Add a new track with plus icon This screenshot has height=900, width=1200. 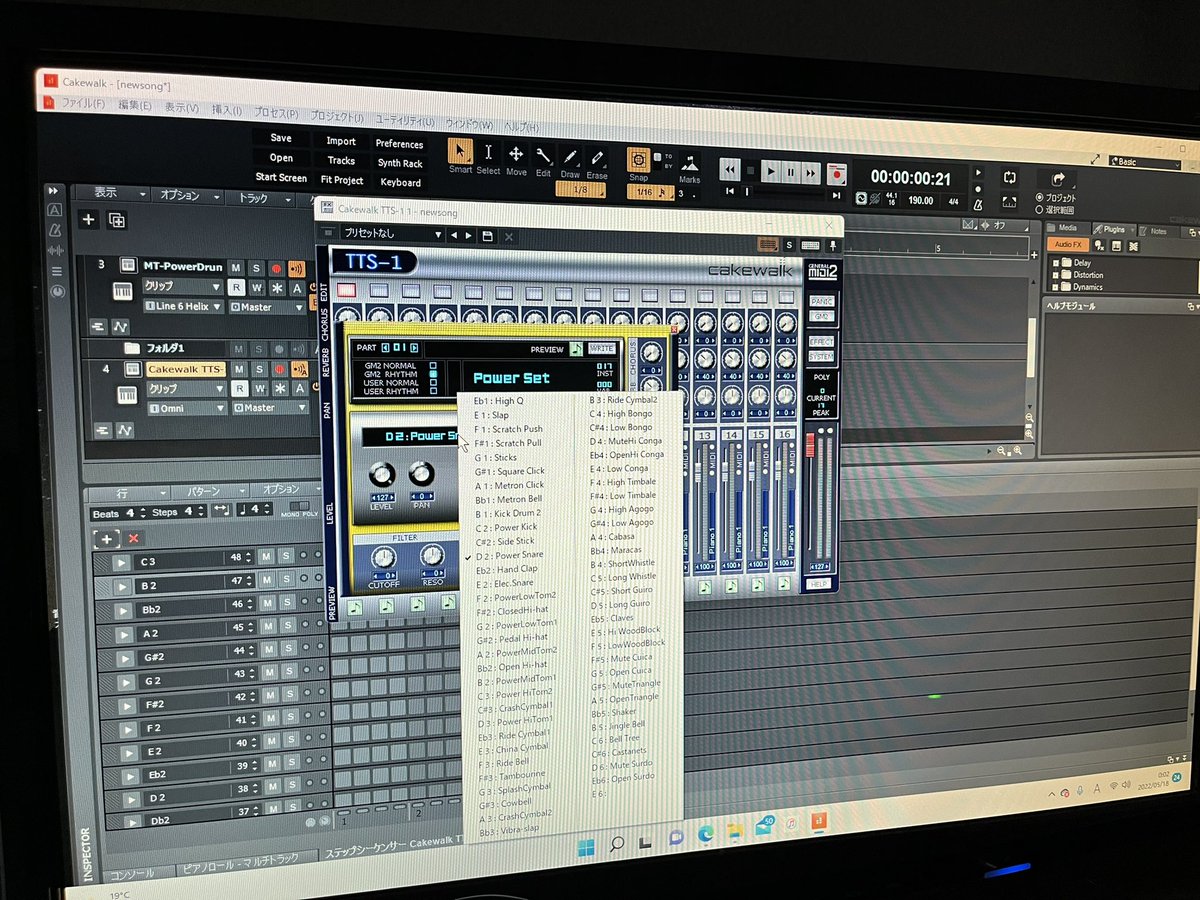pos(89,219)
